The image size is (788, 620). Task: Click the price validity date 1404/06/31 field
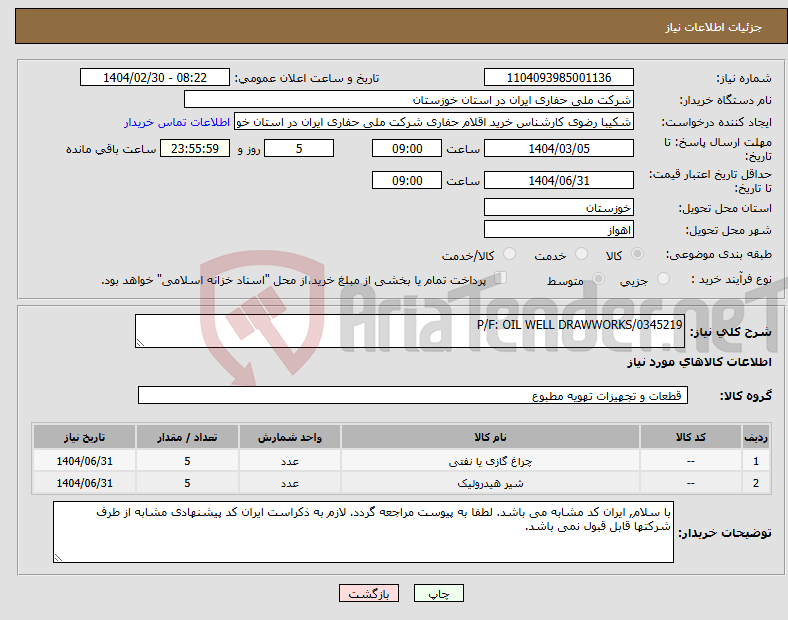pos(558,180)
